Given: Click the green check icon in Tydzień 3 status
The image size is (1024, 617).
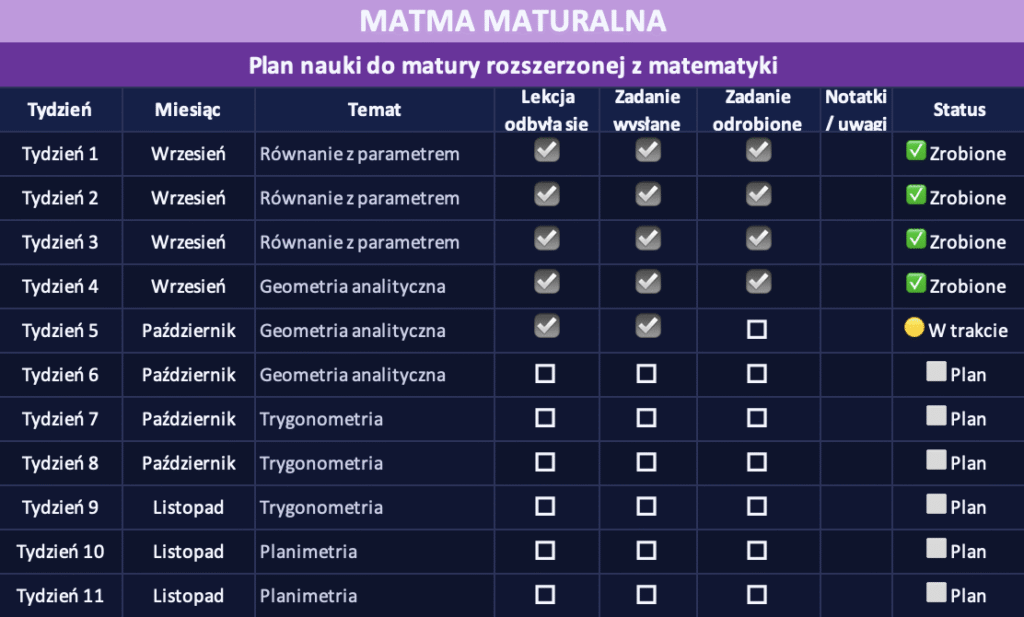Looking at the screenshot, I should tap(915, 239).
